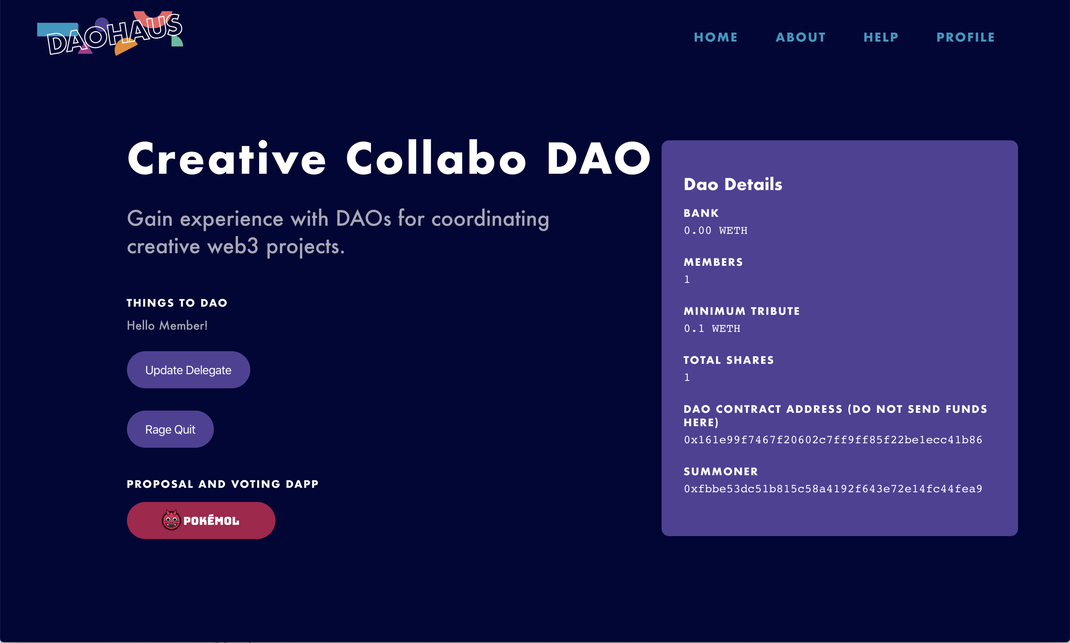Click the DAOhaus logo
Screen dimensions: 1070x643
pos(110,33)
